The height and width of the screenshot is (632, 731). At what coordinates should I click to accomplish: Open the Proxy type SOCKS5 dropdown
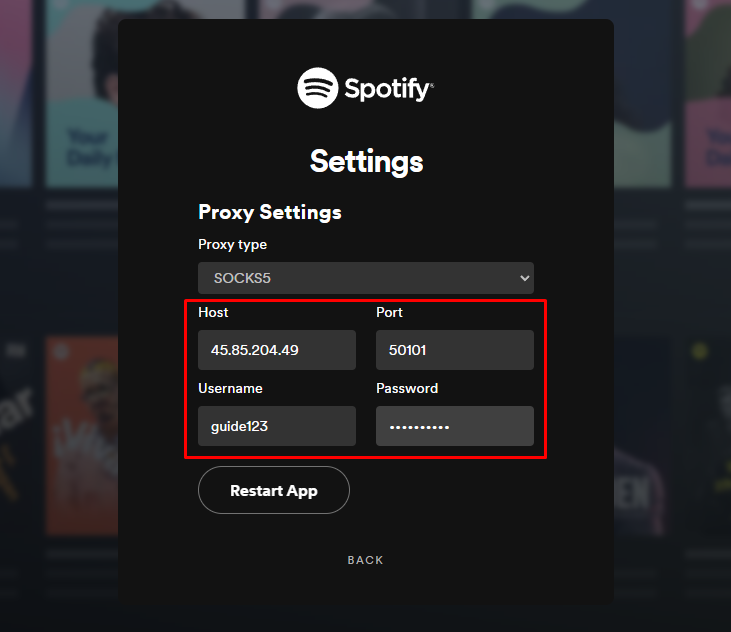pyautogui.click(x=365, y=278)
